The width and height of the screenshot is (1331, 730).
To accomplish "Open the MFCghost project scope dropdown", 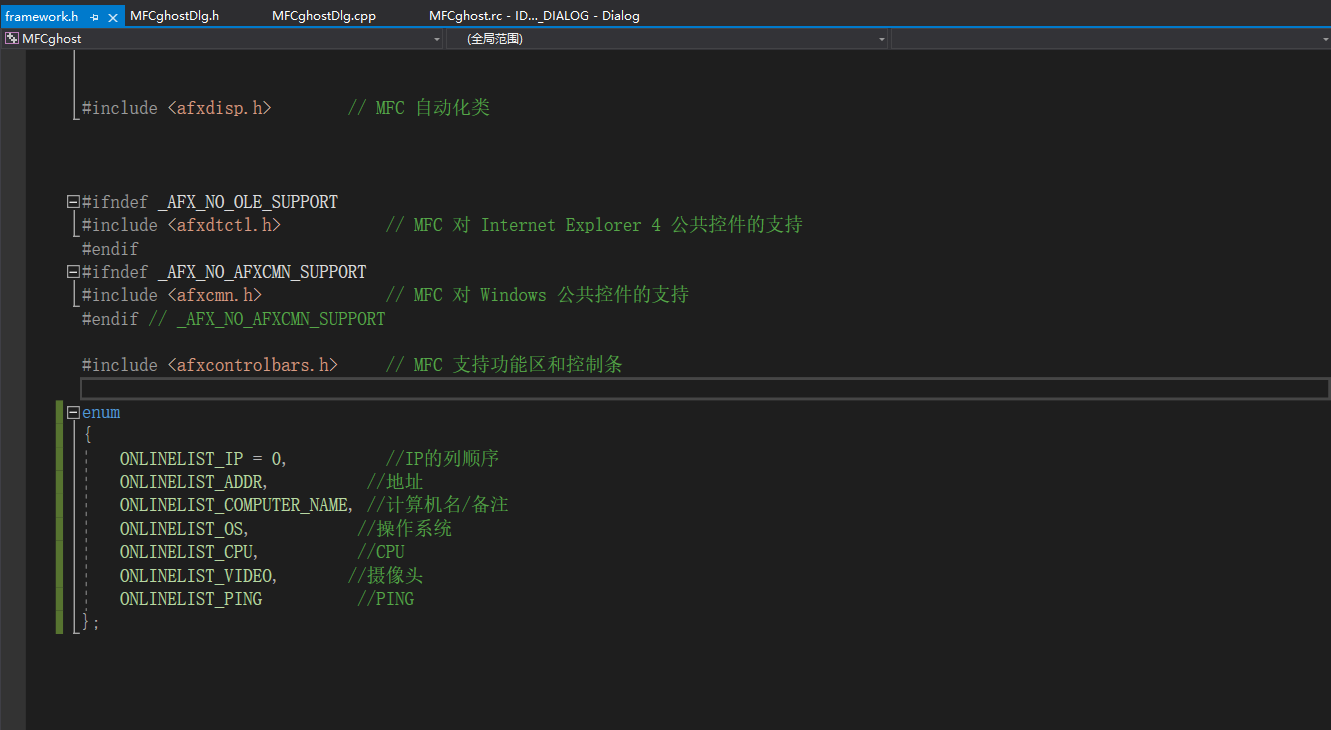I will pos(436,39).
